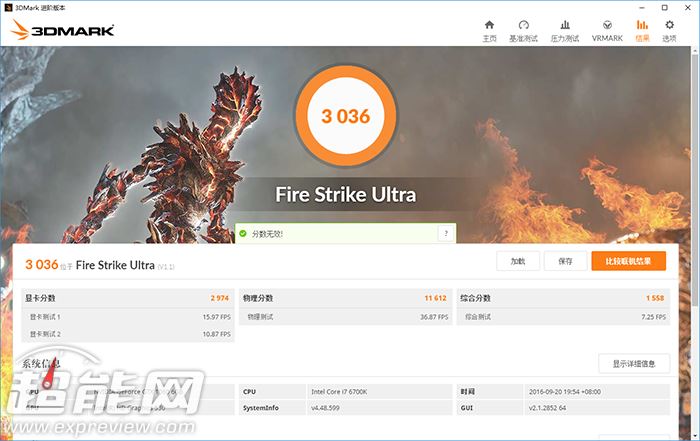Open the 选项 options gear icon
The height and width of the screenshot is (441, 700).
coord(669,25)
